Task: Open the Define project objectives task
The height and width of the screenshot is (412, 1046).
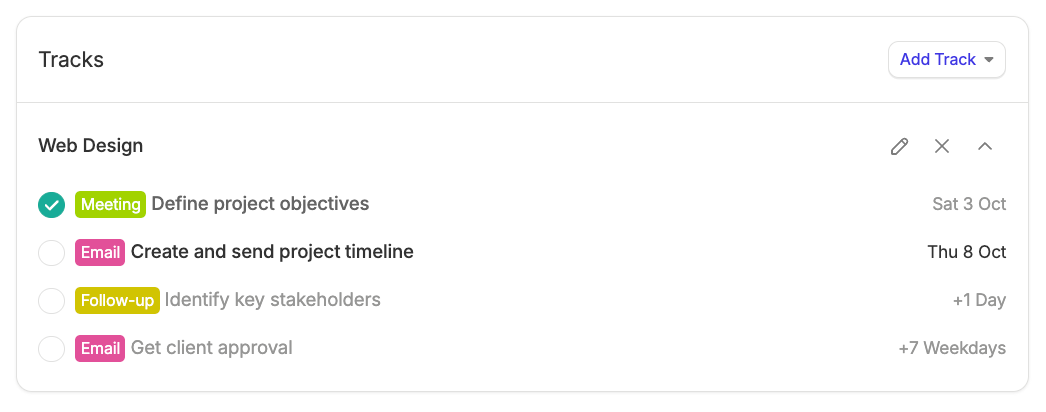Action: [x=260, y=203]
